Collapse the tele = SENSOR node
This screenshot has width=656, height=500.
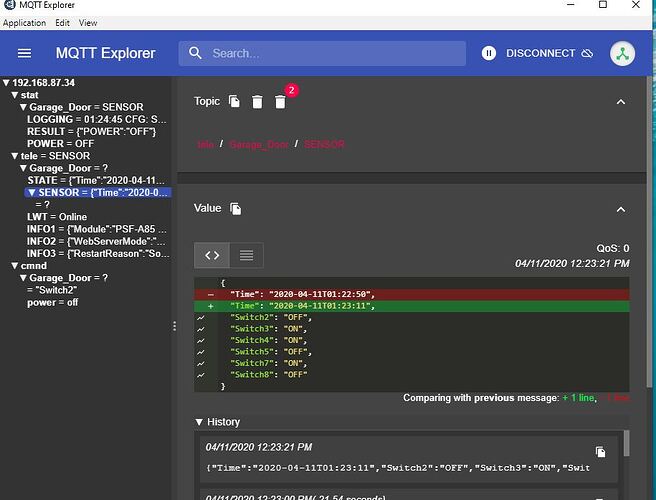pyautogui.click(x=15, y=156)
